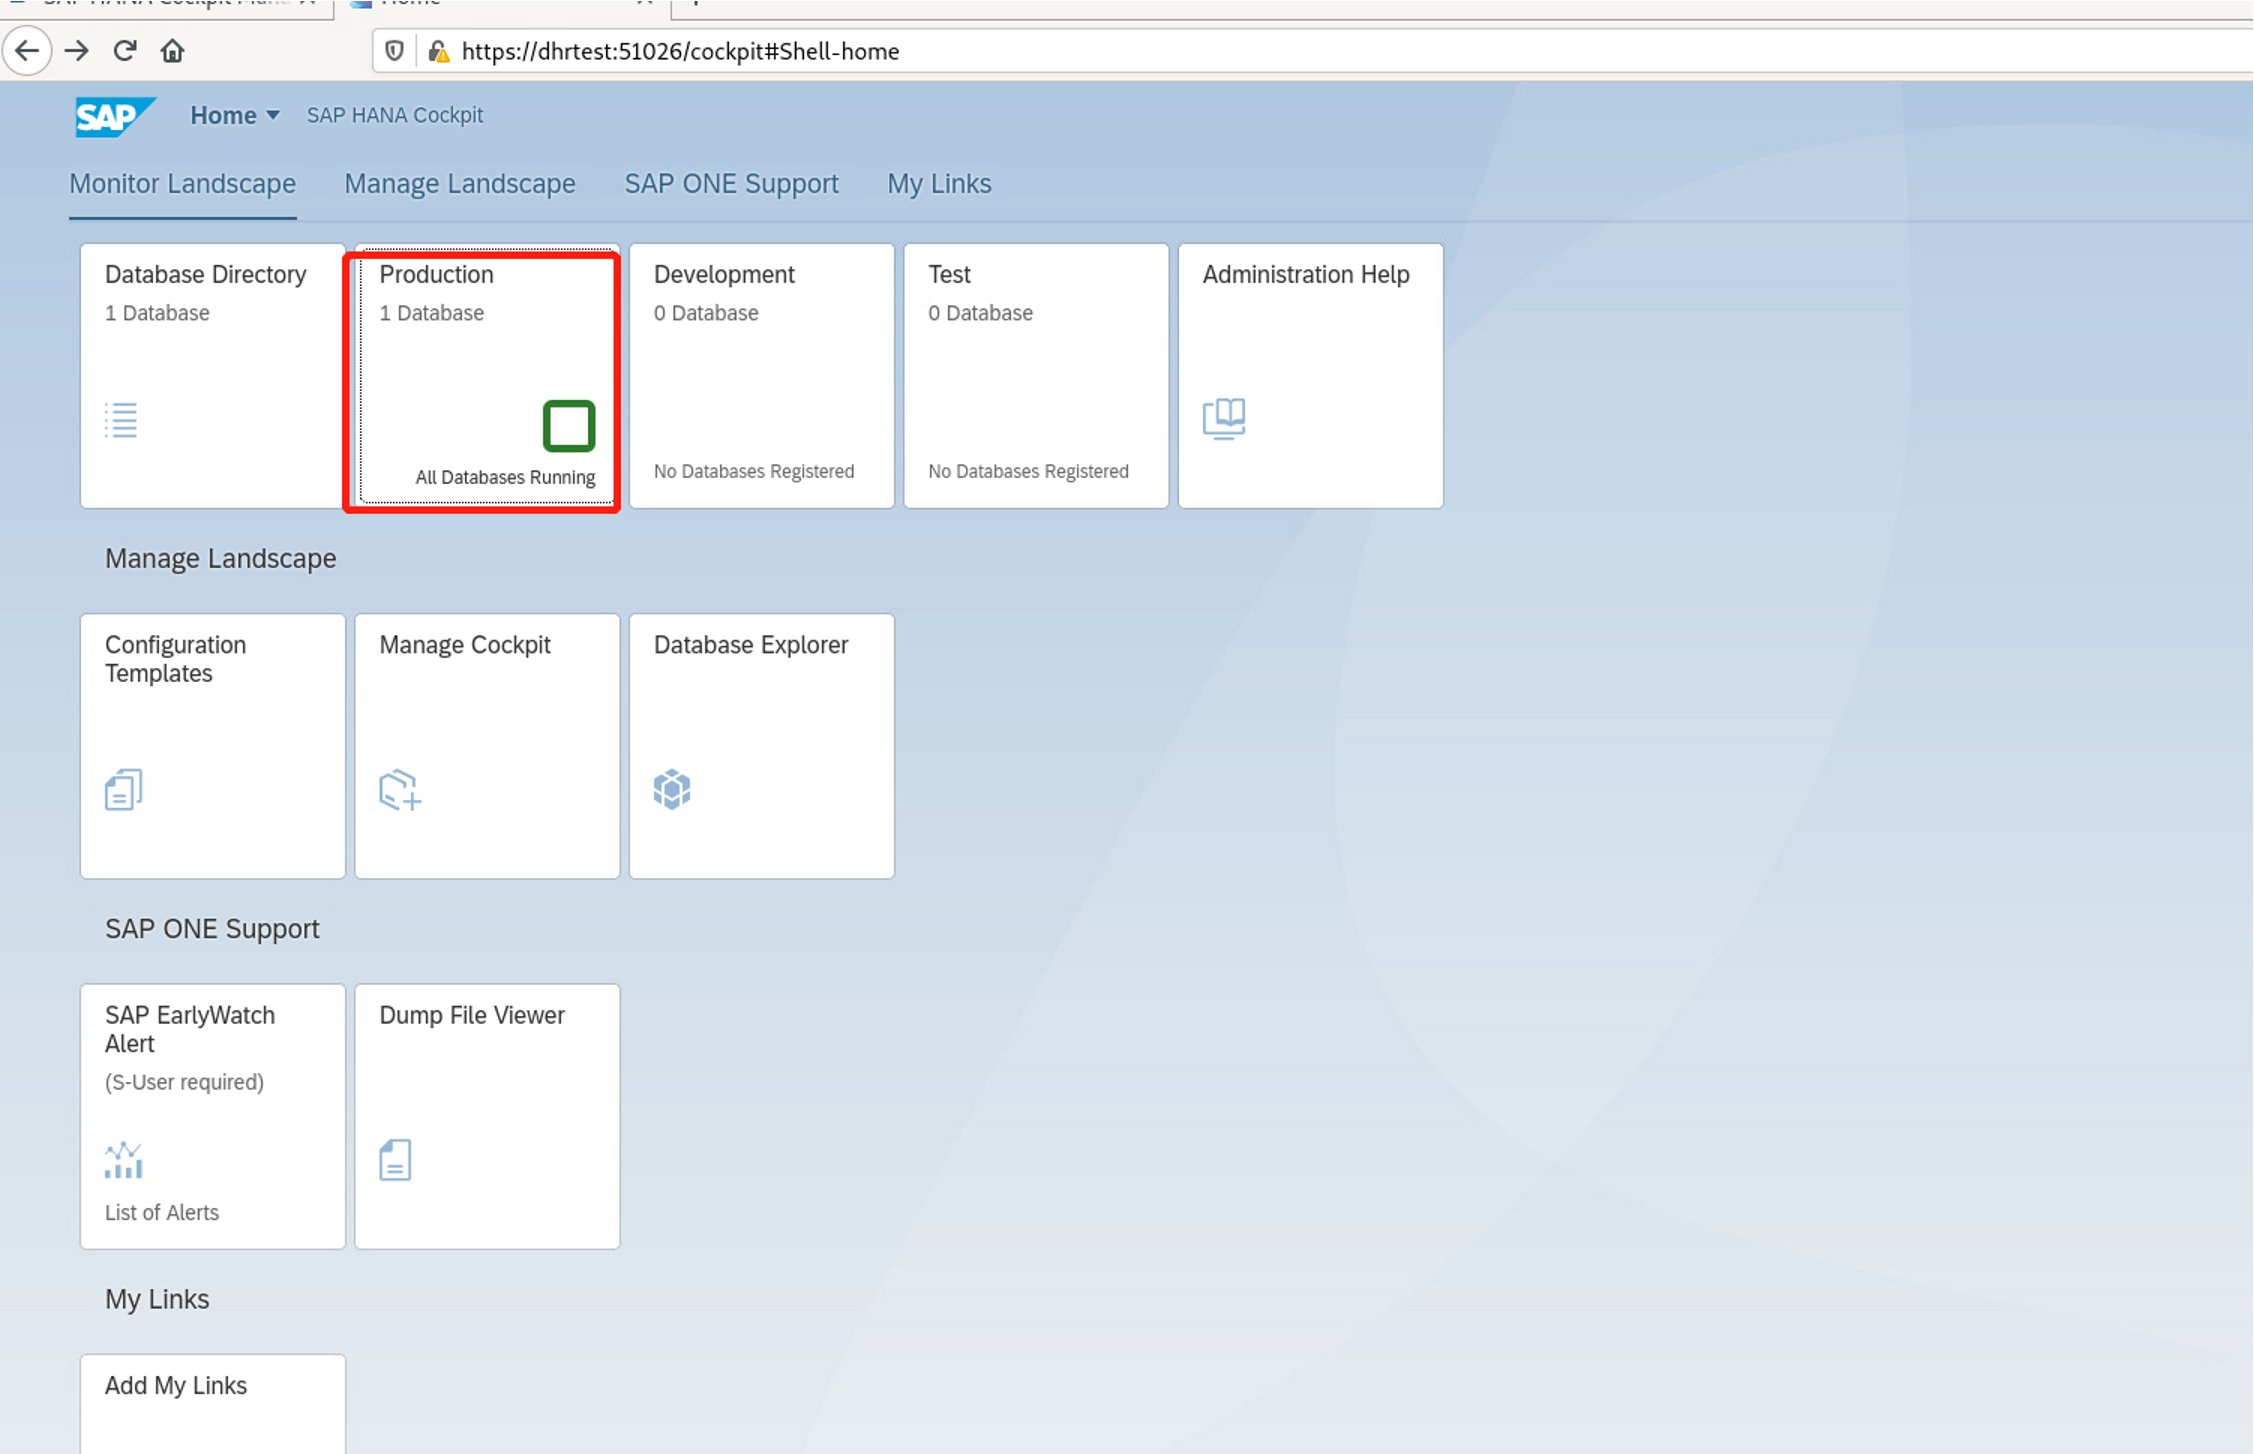This screenshot has width=2254, height=1454.
Task: Click the Dump File Viewer document icon
Action: [395, 1160]
